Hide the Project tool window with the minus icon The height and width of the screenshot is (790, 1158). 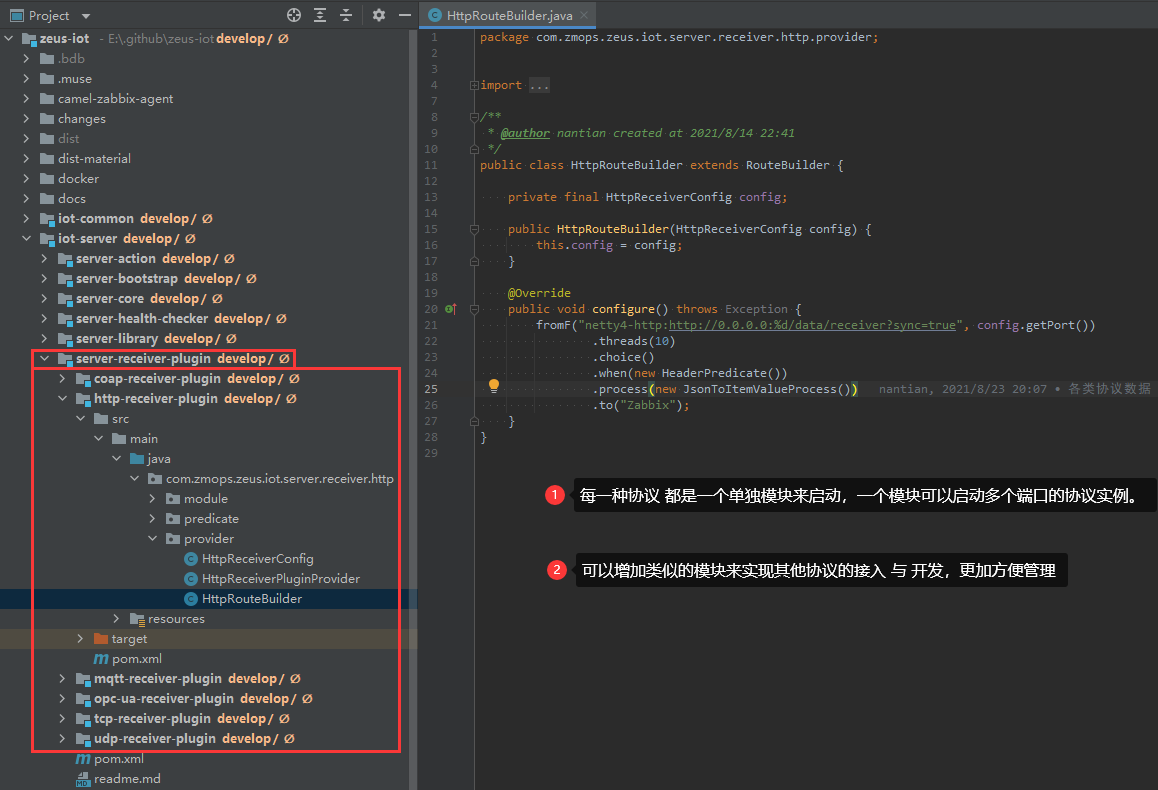(405, 15)
